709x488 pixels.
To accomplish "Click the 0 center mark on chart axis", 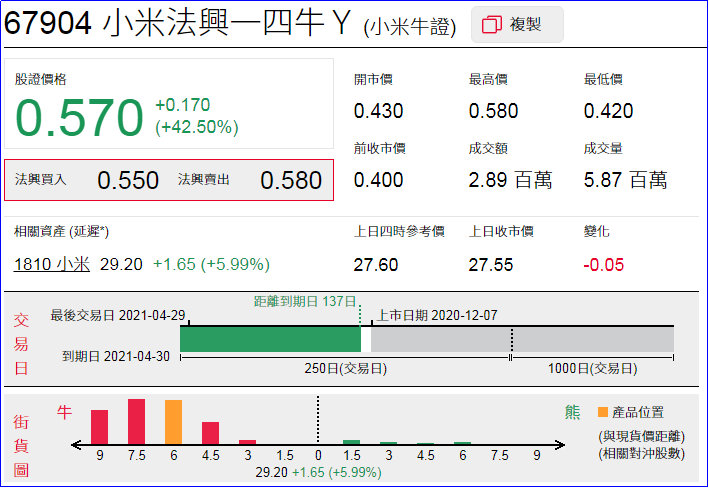I will tap(318, 455).
